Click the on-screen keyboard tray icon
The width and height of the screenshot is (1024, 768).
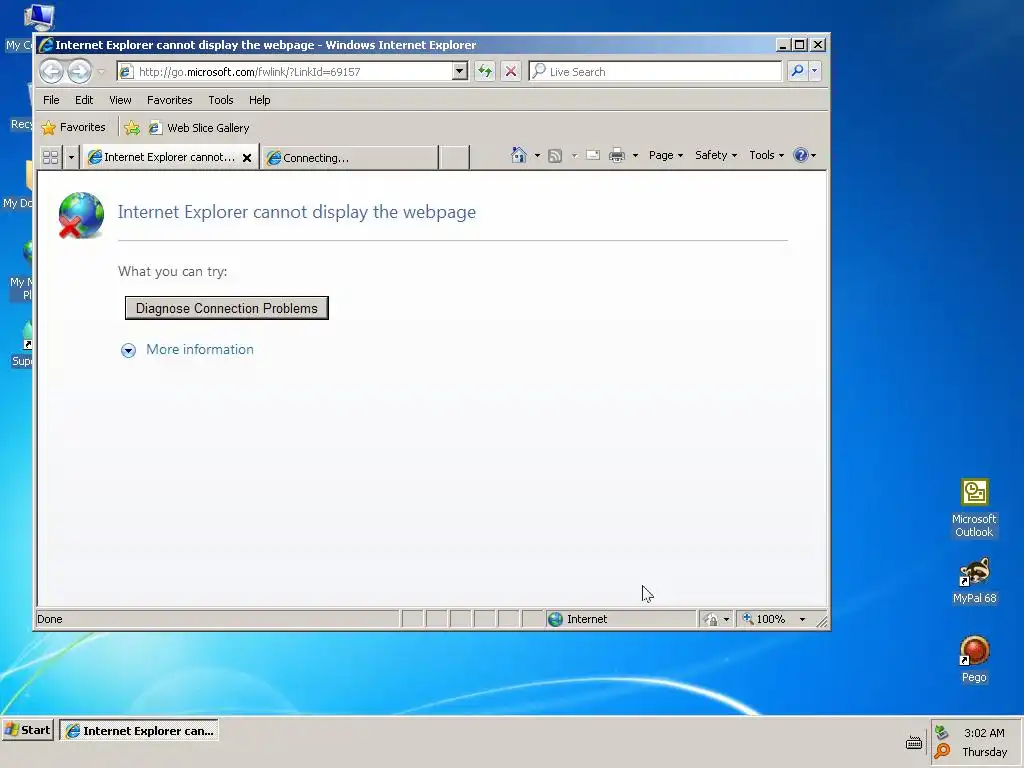914,743
